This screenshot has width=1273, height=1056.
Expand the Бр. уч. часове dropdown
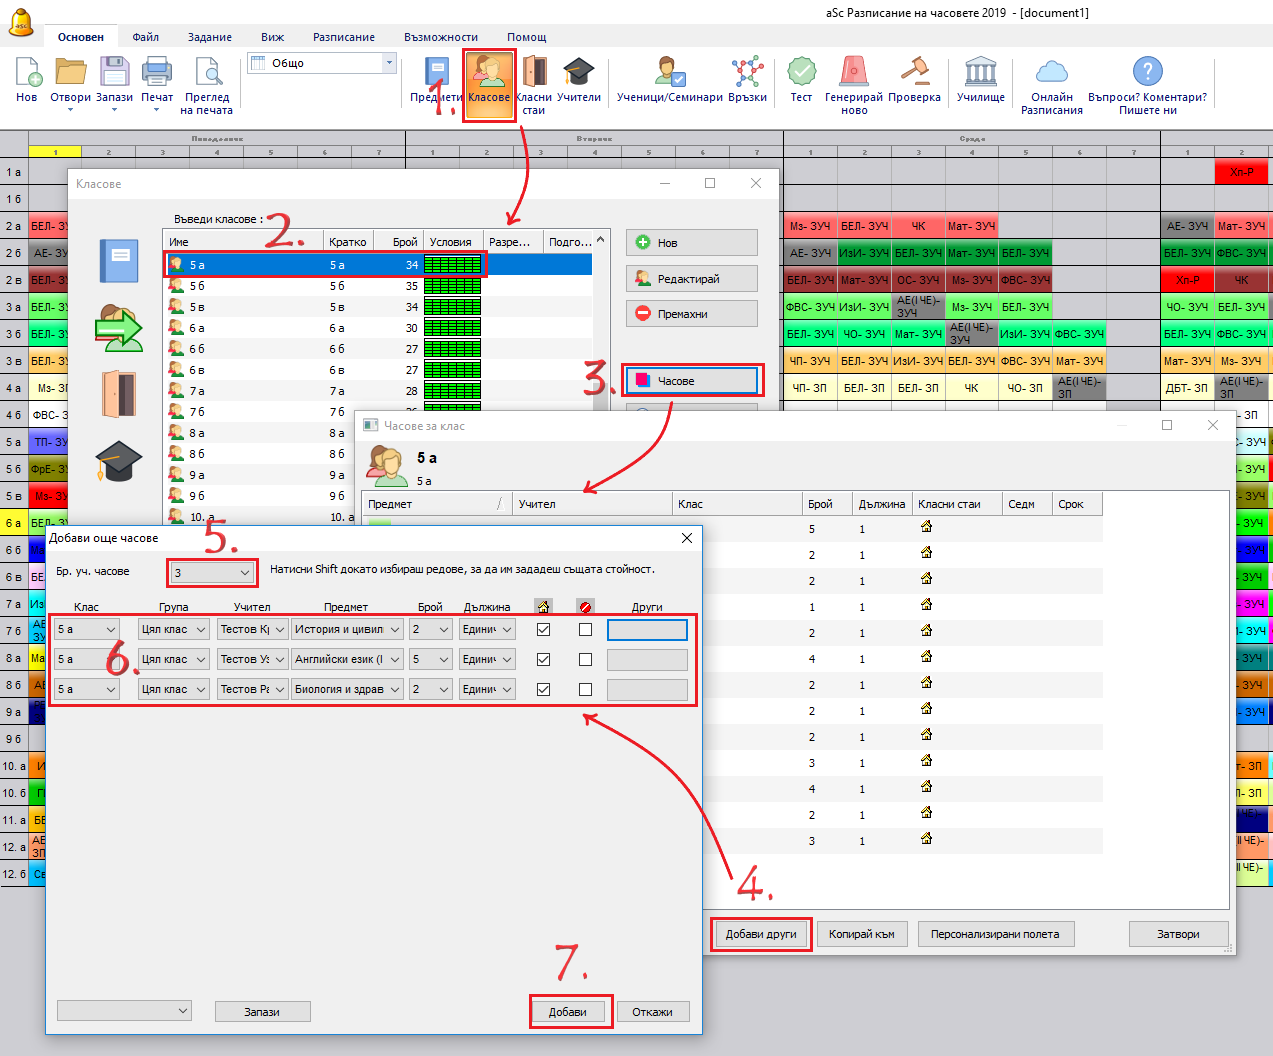[244, 573]
